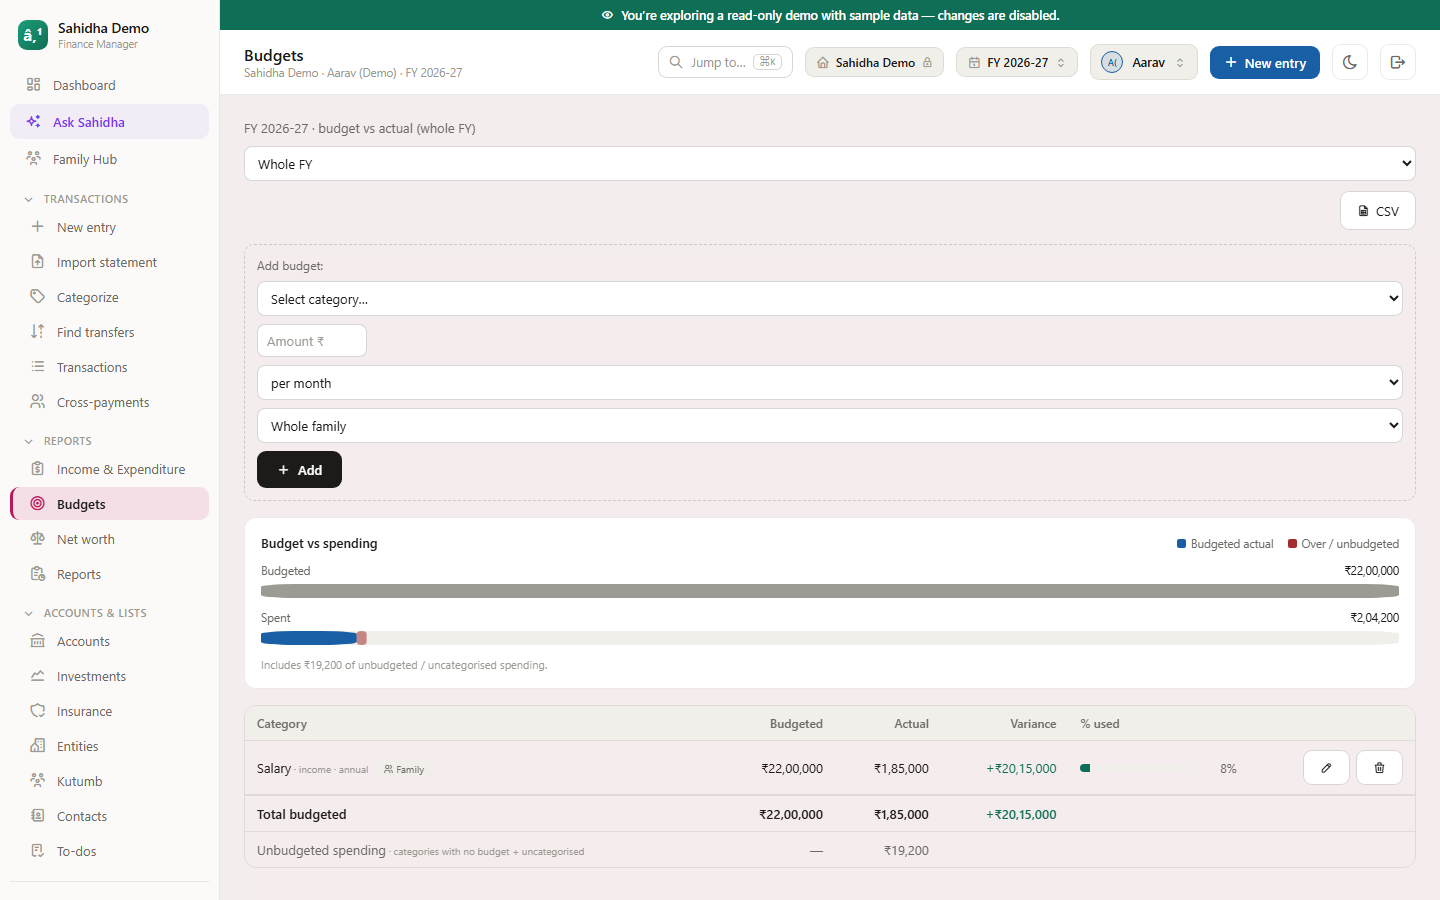Open the FY 2026-27 year selector
This screenshot has height=900, width=1440.
pyautogui.click(x=1017, y=62)
